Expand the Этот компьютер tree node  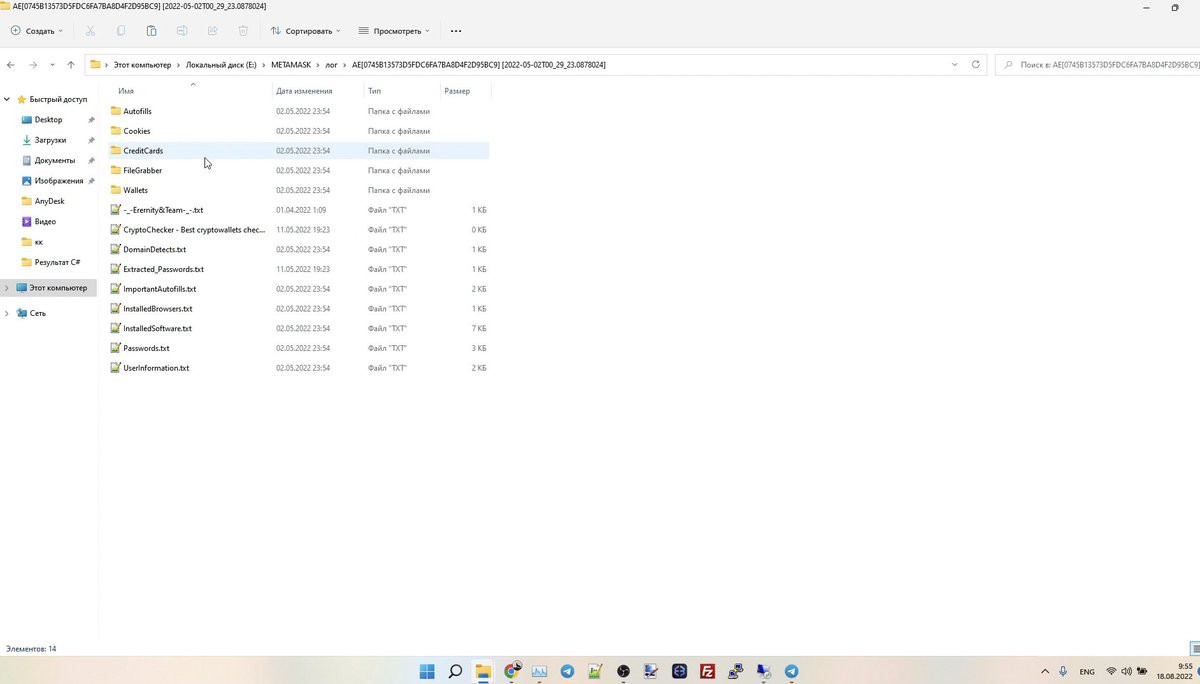tap(8, 288)
